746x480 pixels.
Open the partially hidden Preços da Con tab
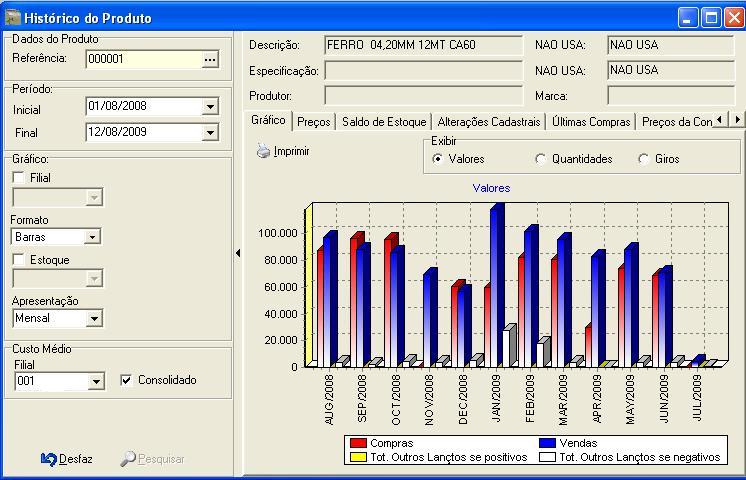pyautogui.click(x=676, y=122)
